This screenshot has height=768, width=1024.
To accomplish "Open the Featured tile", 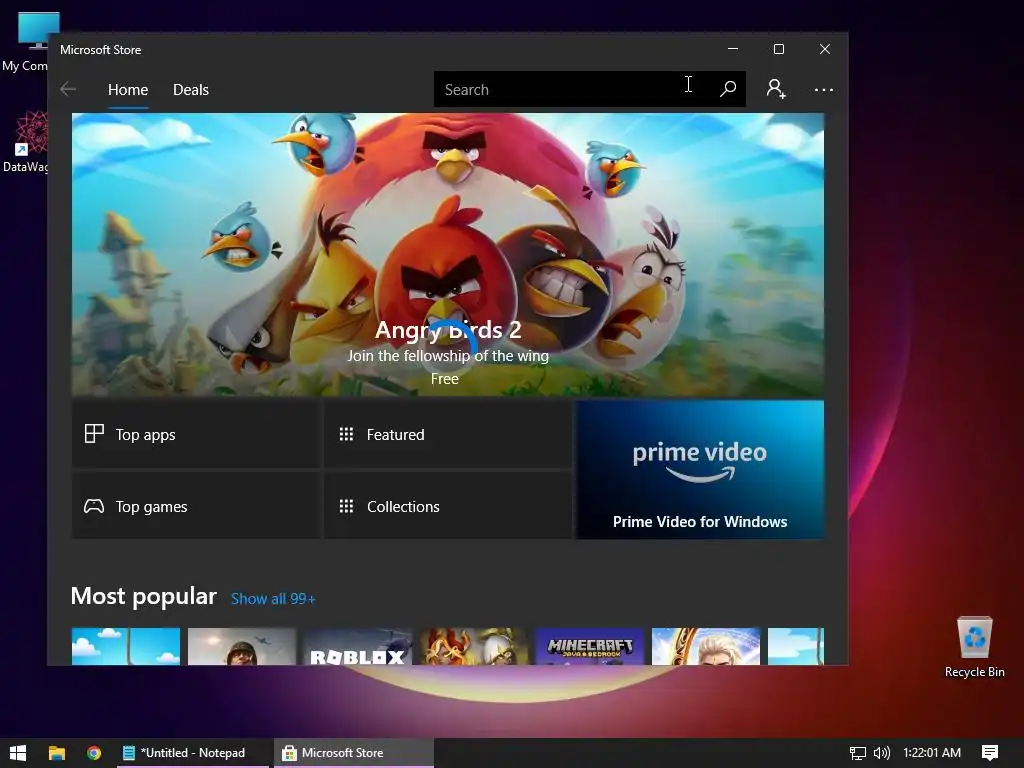I will (x=448, y=434).
